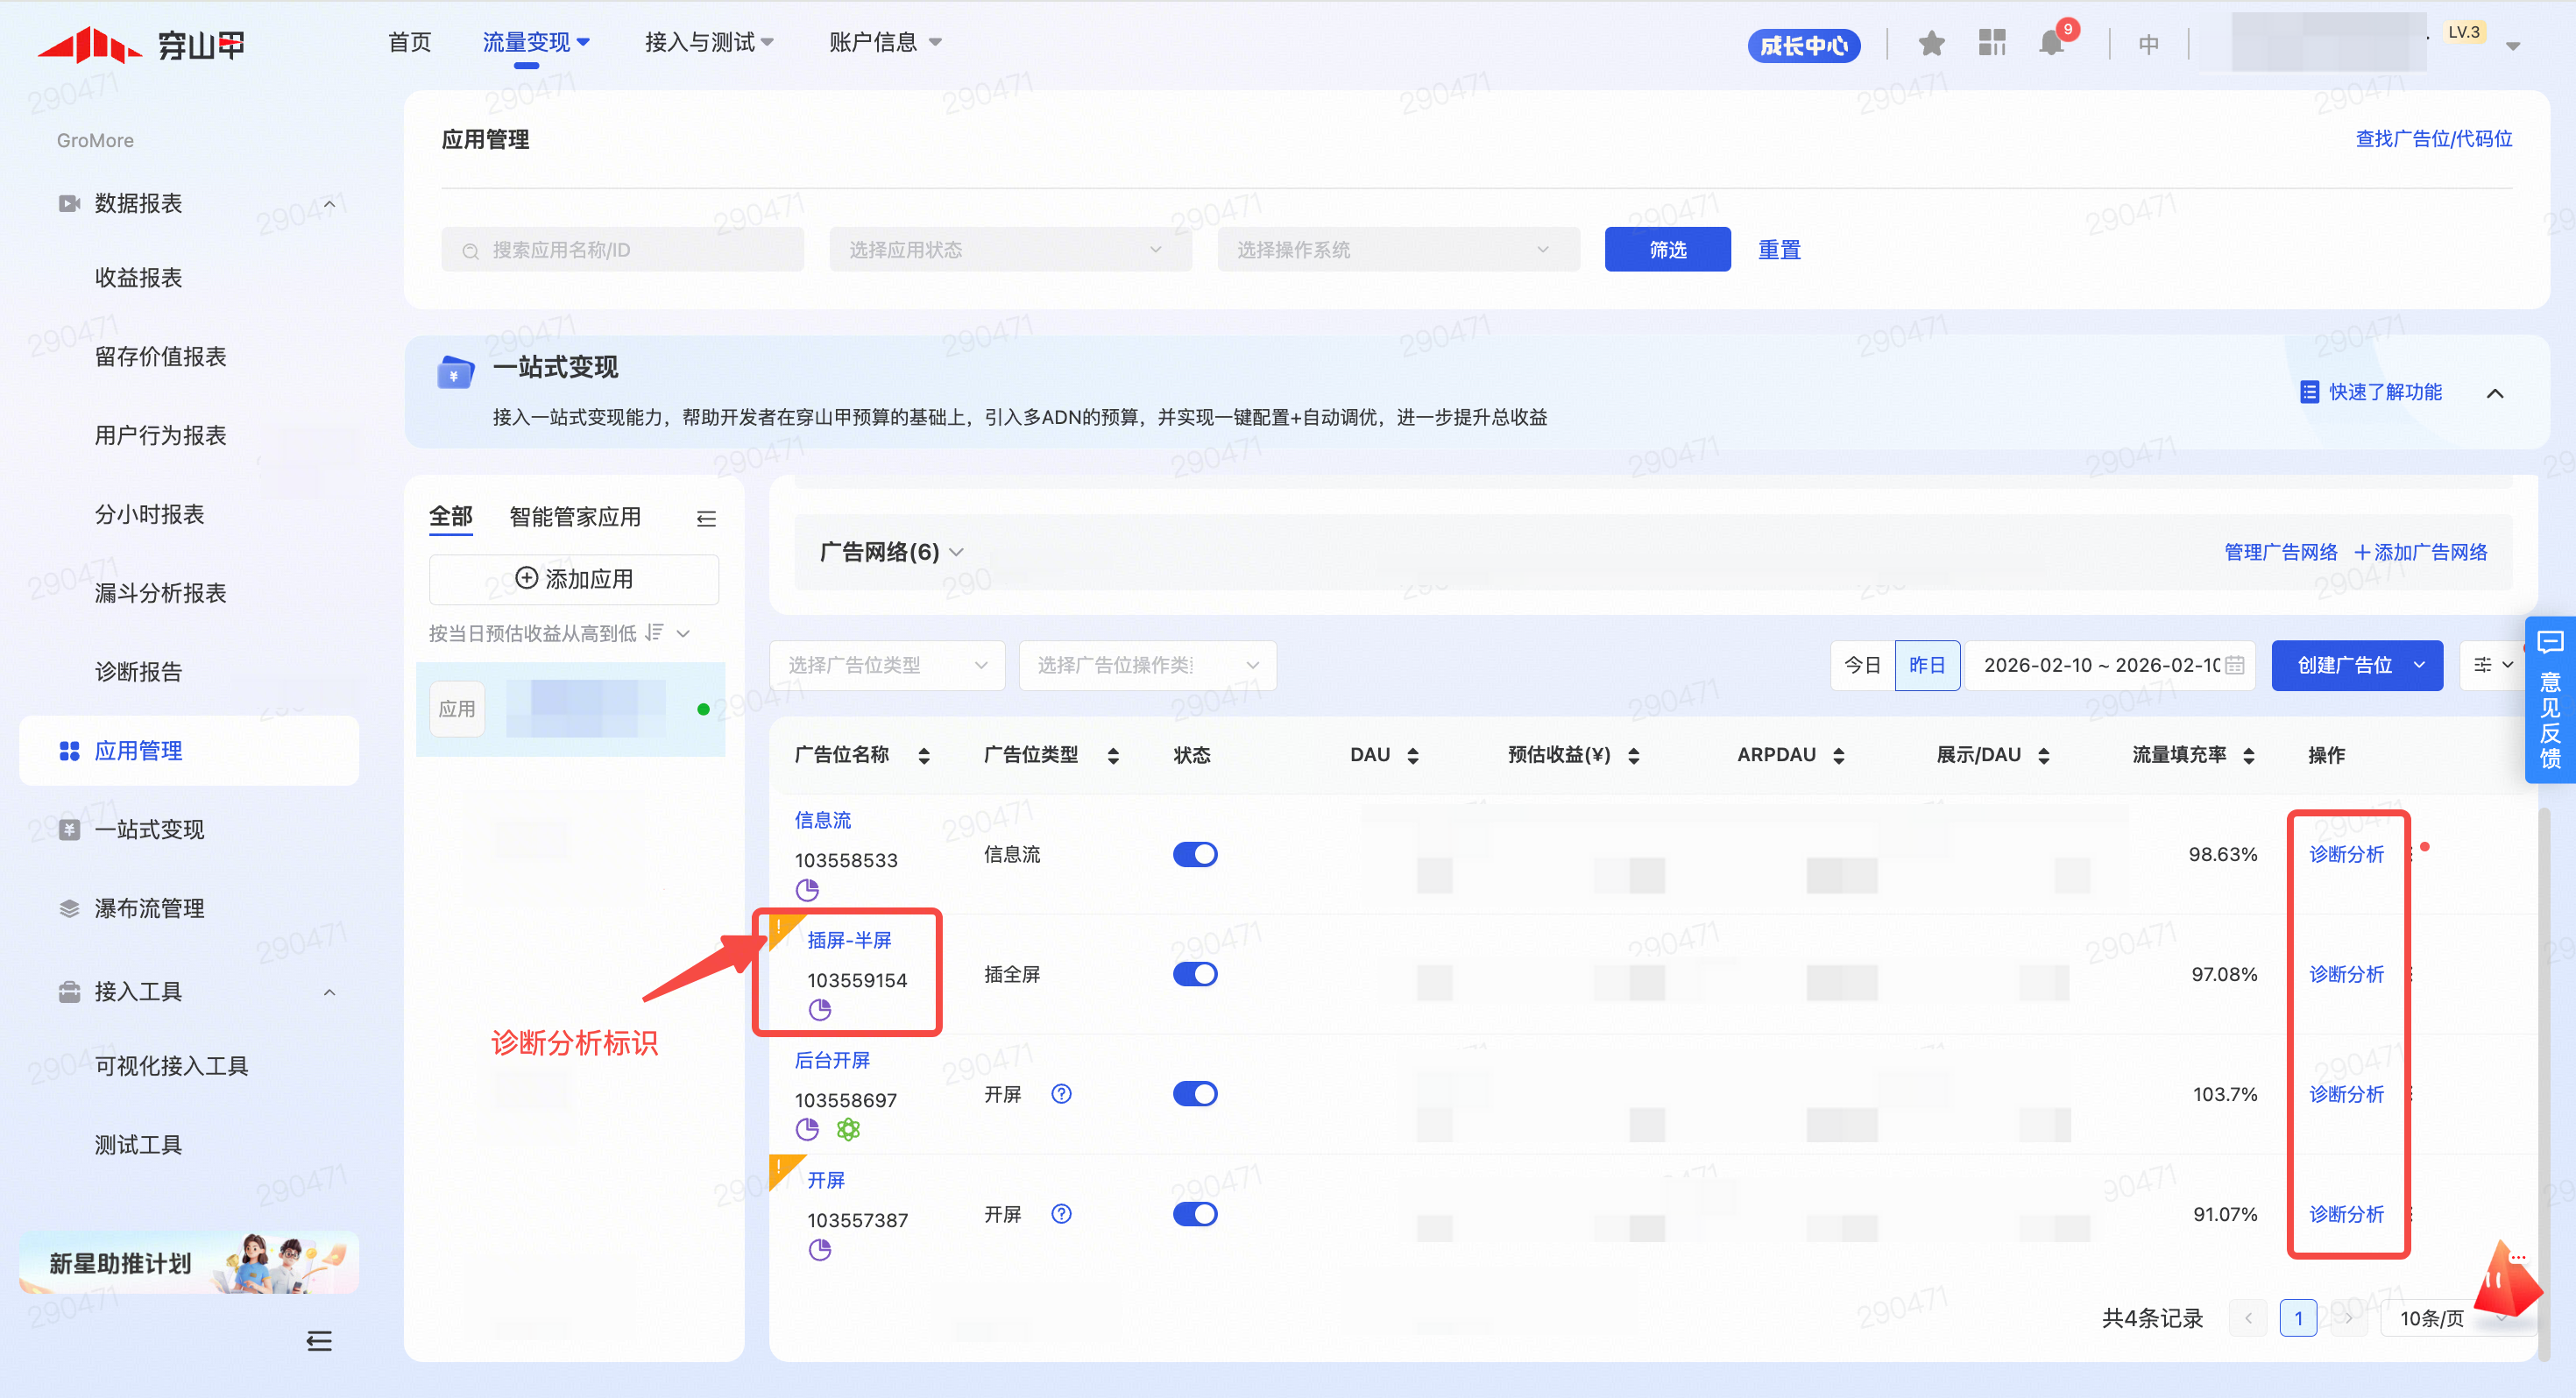This screenshot has width=2576, height=1398.
Task: Click the blue 筛选 button
Action: tap(1667, 250)
